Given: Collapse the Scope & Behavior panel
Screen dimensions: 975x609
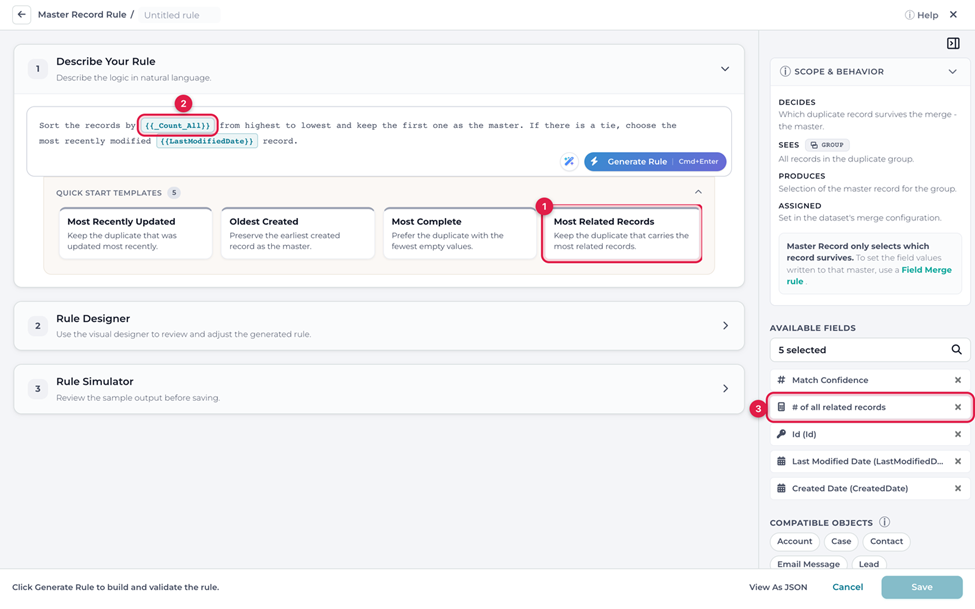Looking at the screenshot, I should click(x=953, y=72).
